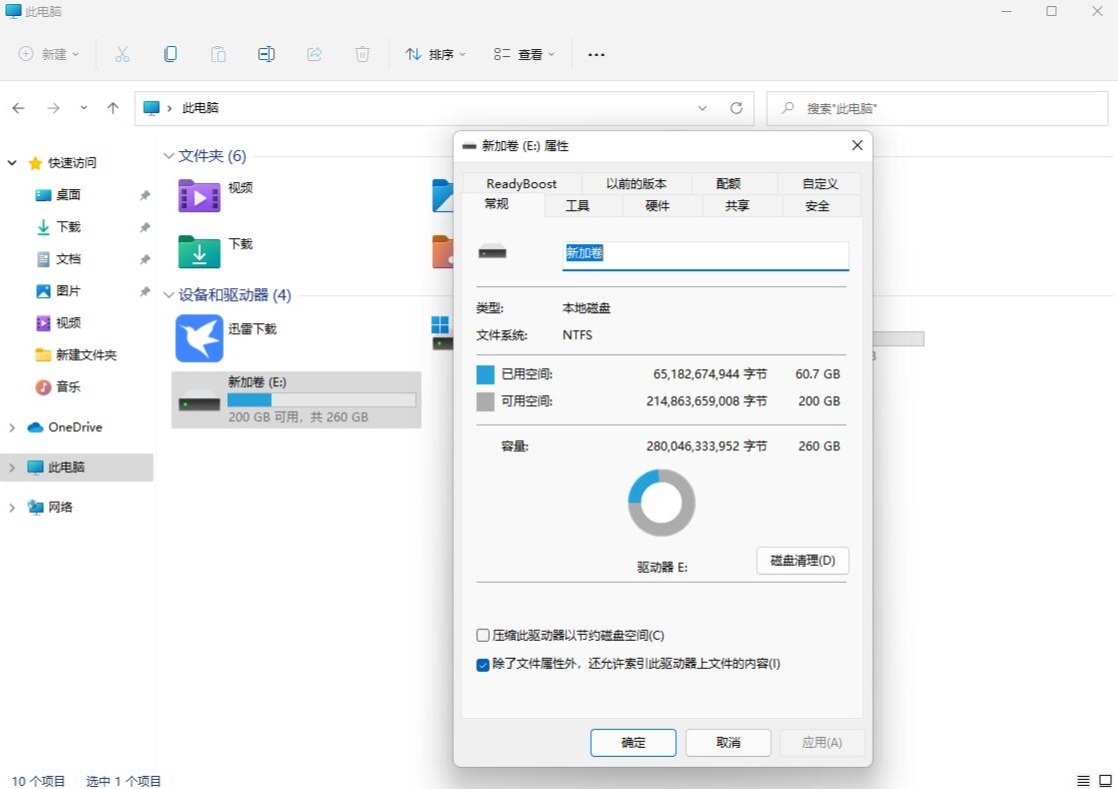The image size is (1118, 789).
Task: Click the Copy icon in toolbar
Action: coord(170,54)
